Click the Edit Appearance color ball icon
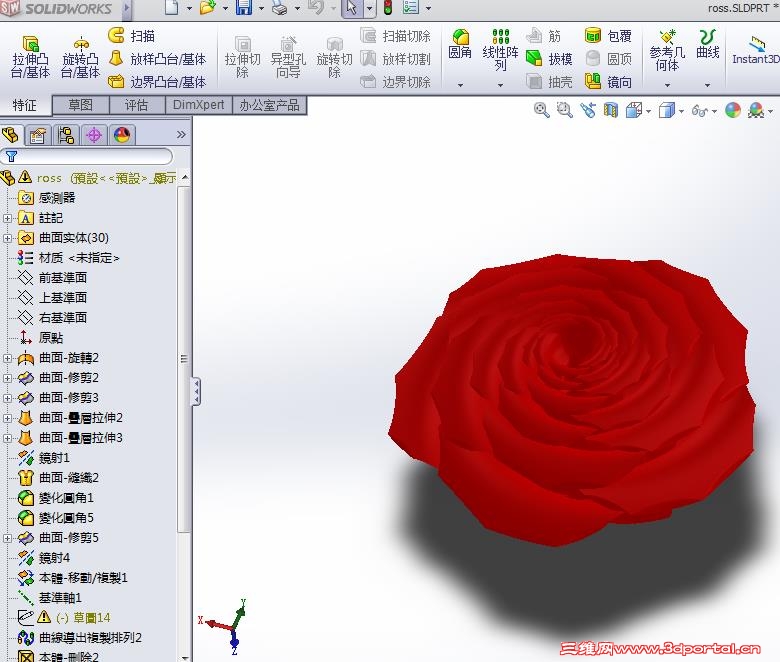The image size is (780, 662). pyautogui.click(x=733, y=110)
